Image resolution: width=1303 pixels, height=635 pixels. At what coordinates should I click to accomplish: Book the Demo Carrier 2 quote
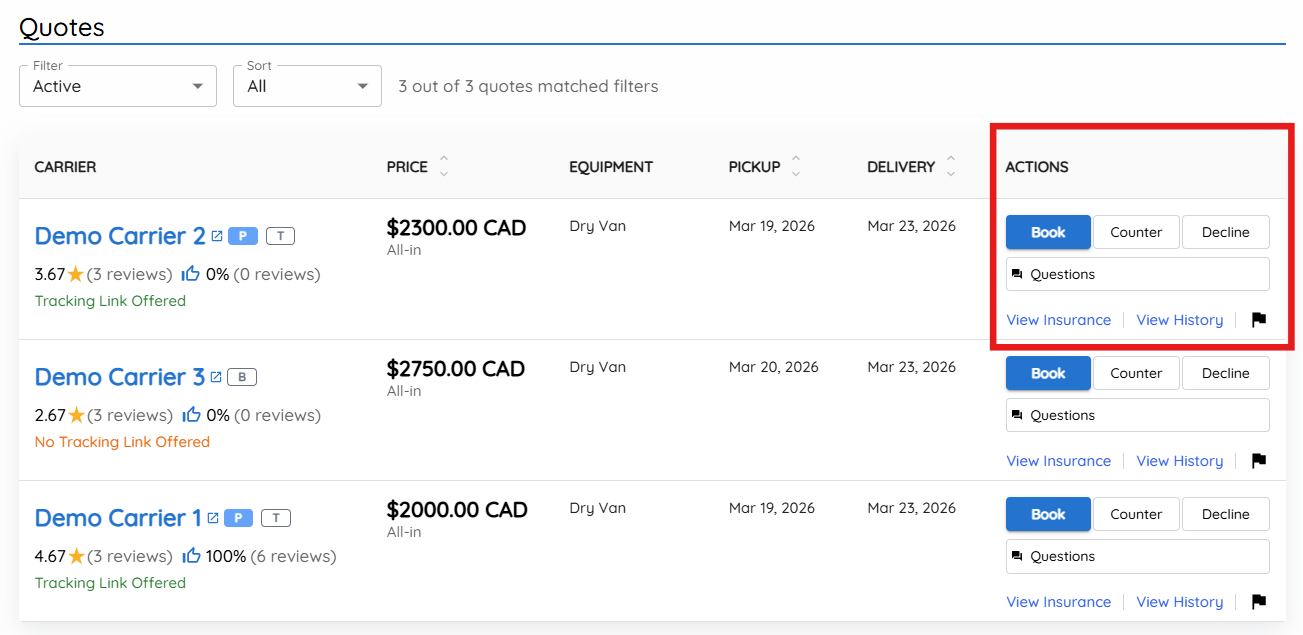coord(1048,232)
